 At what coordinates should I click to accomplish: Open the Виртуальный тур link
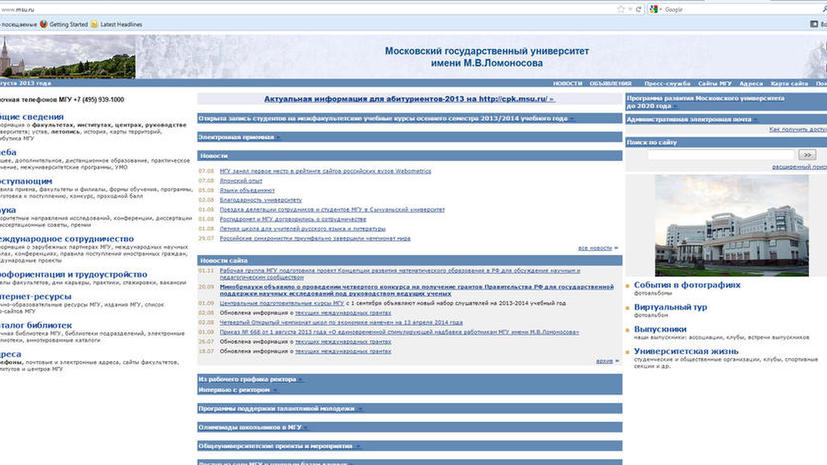(x=670, y=307)
